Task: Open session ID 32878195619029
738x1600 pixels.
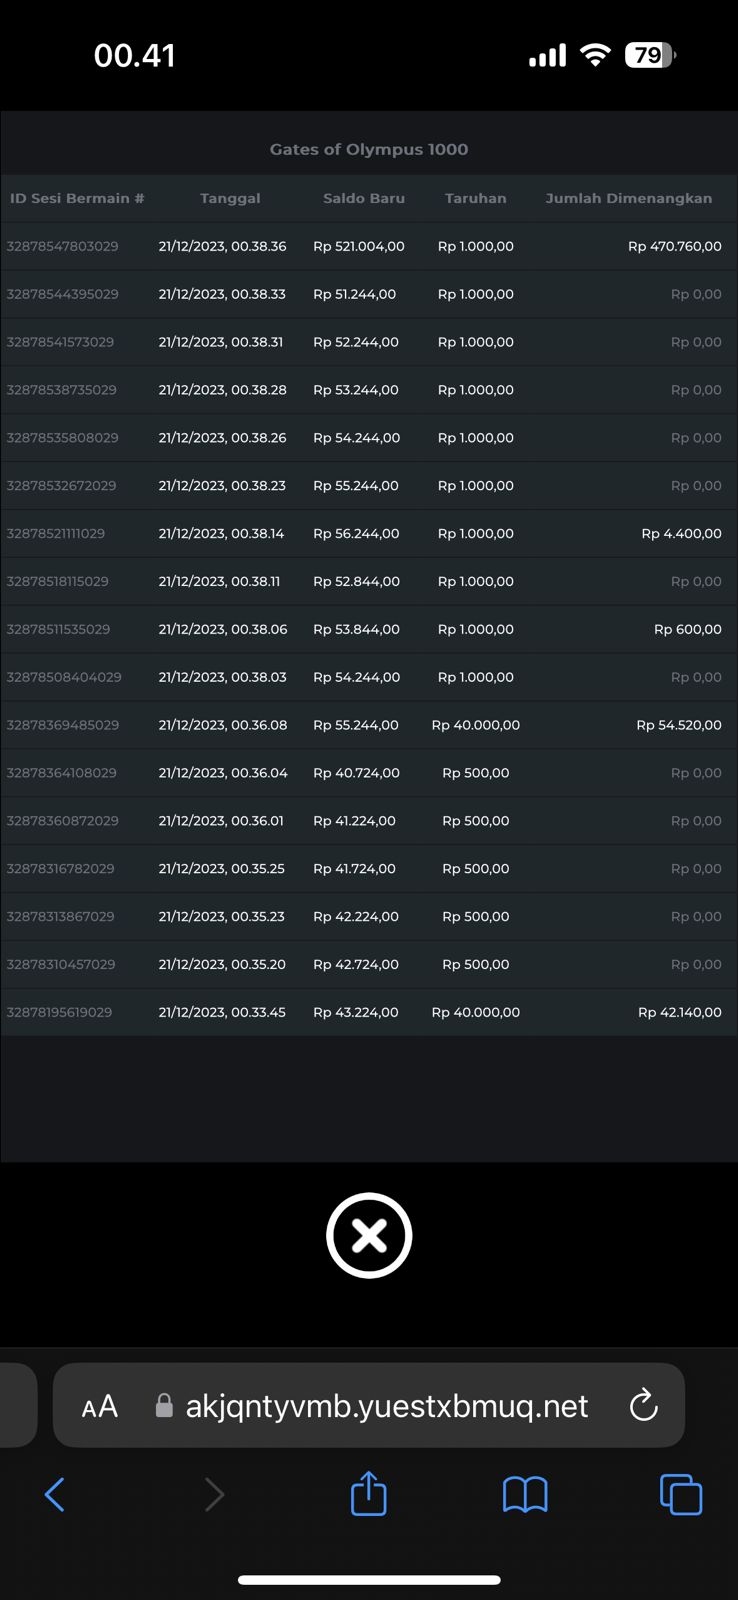Action: point(60,1012)
